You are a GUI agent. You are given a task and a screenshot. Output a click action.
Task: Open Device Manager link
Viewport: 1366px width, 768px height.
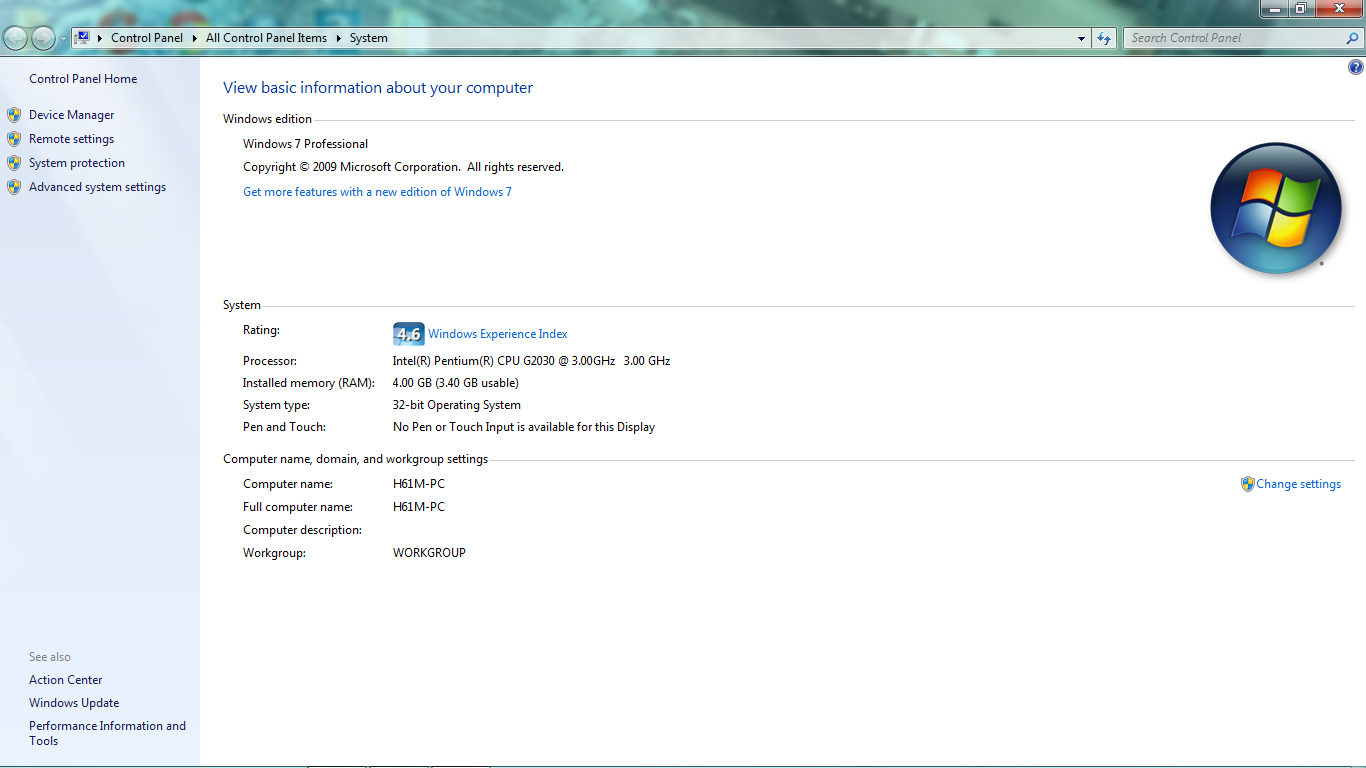(72, 115)
